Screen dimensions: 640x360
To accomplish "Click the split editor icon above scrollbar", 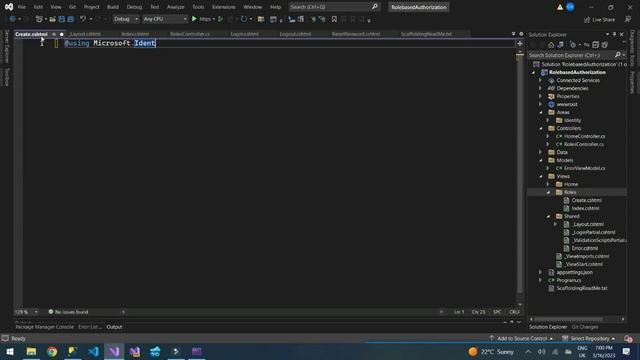I will pos(520,43).
